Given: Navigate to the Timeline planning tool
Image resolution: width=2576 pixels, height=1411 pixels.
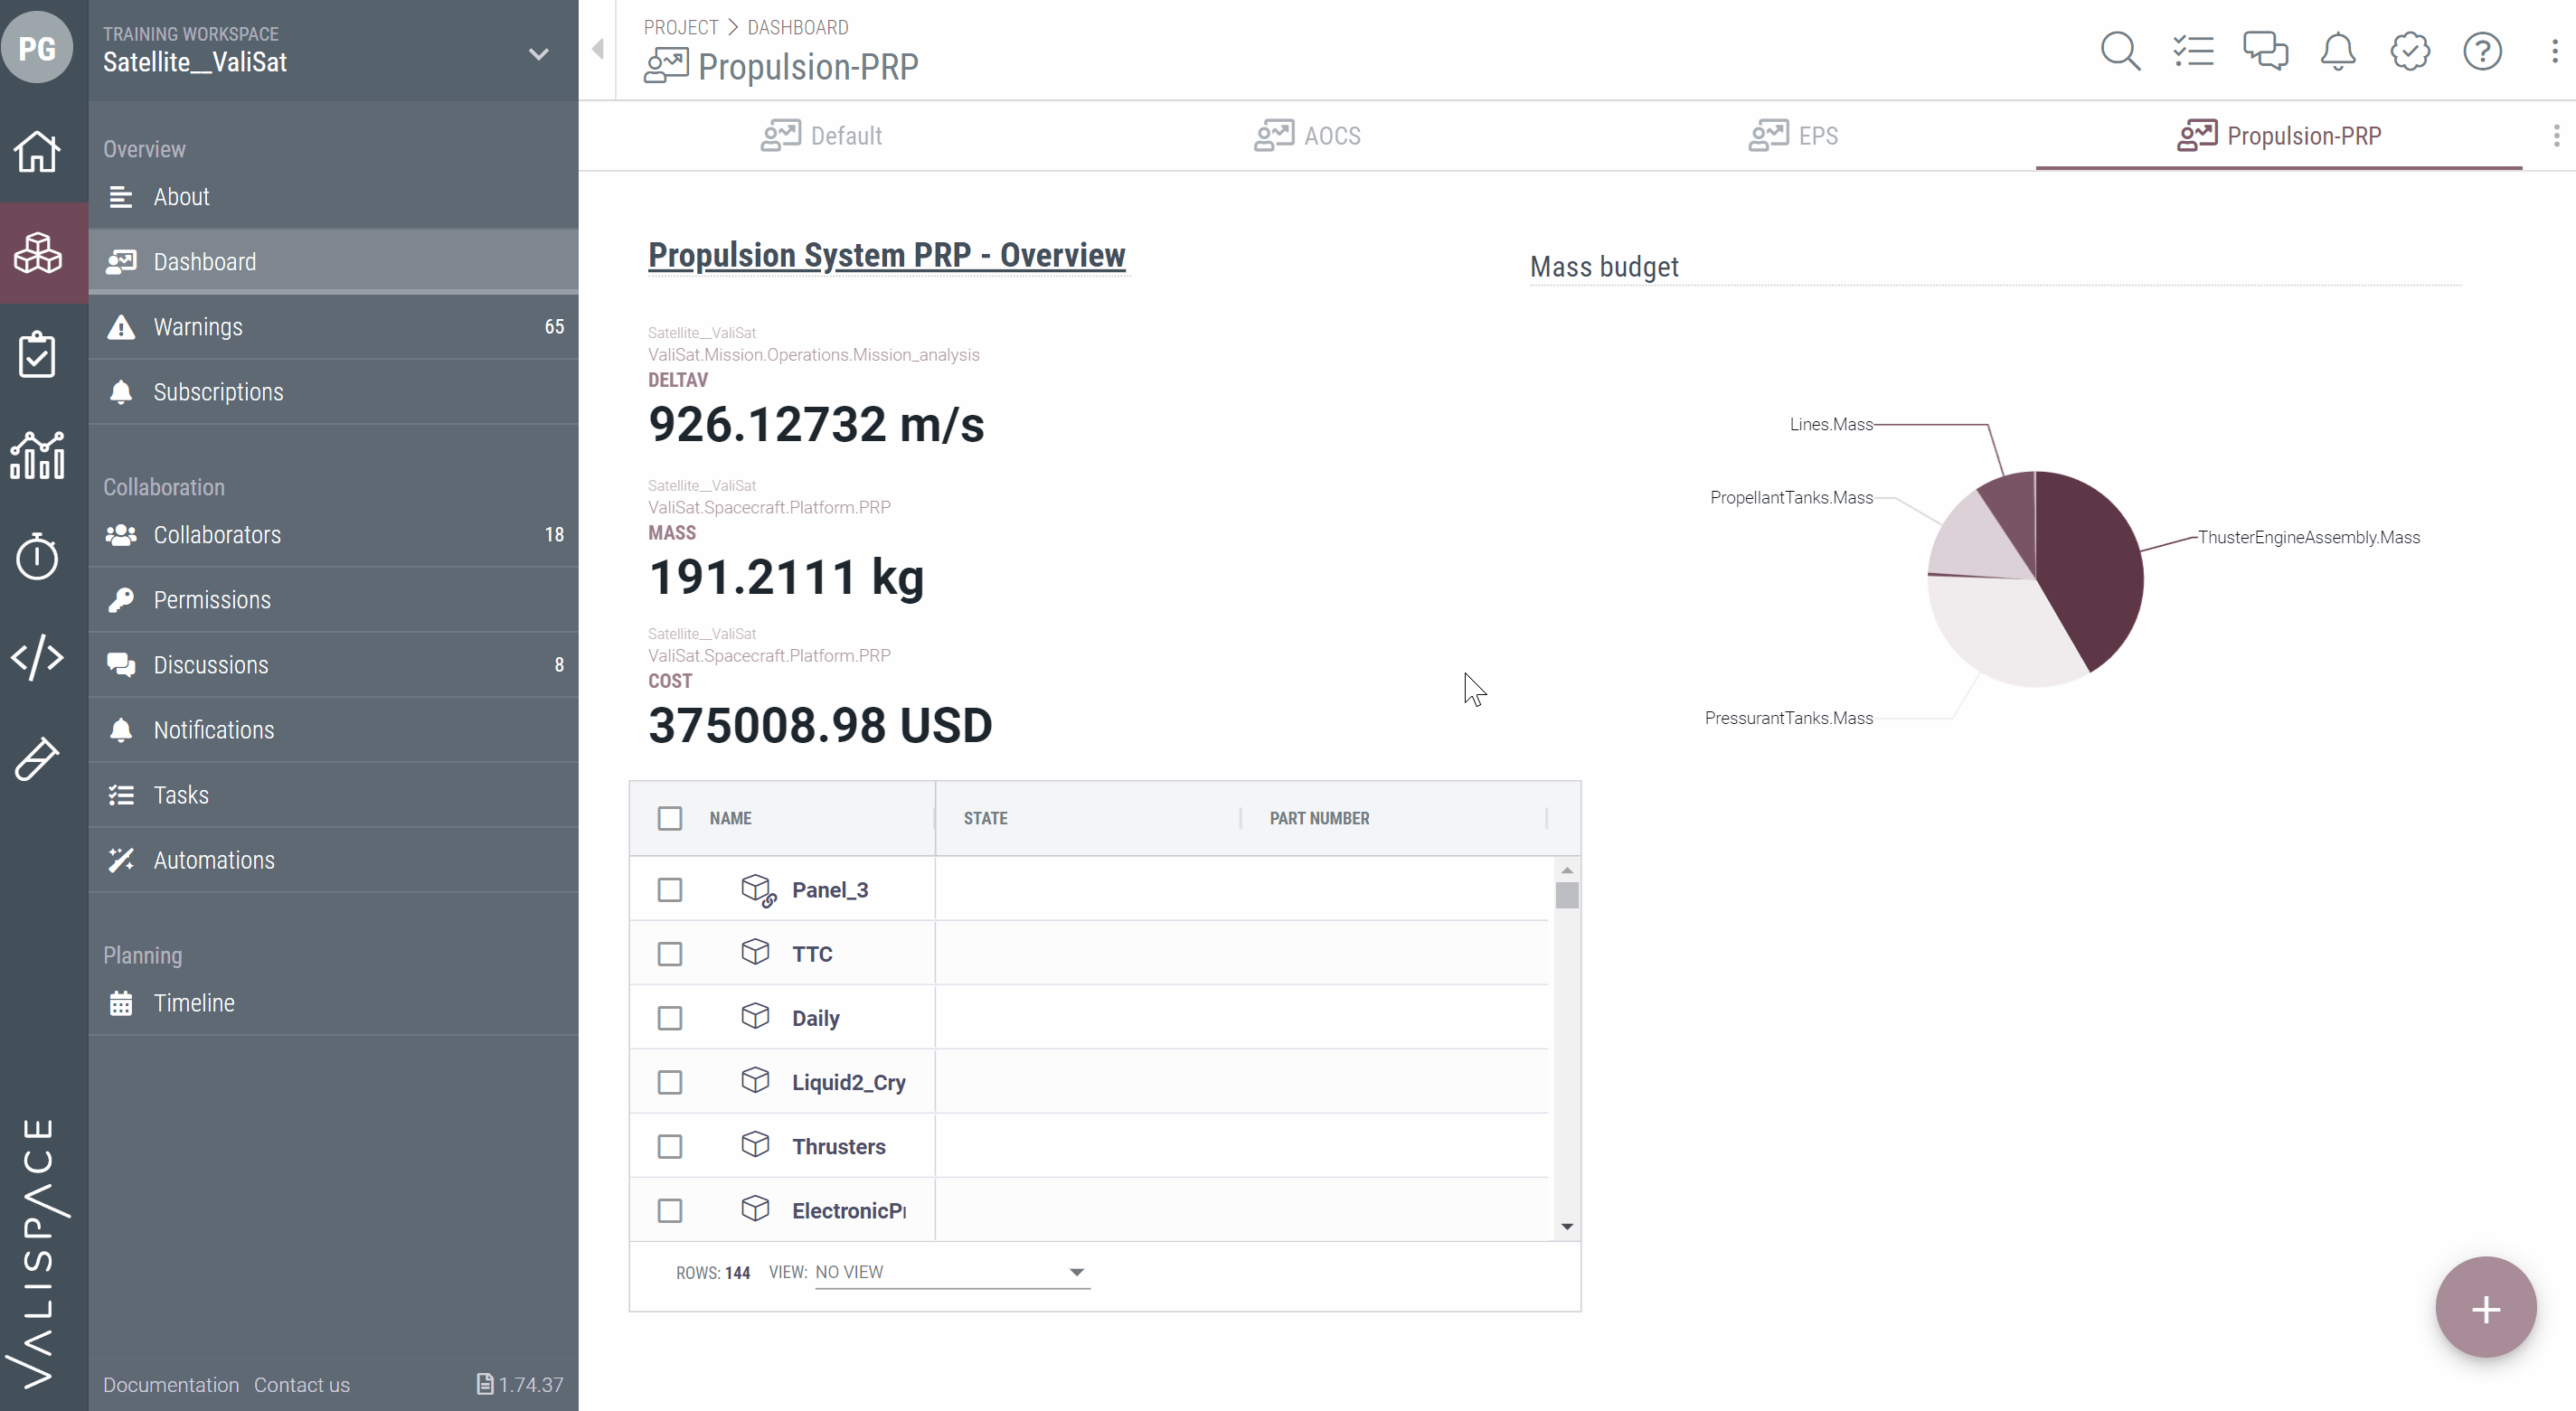Looking at the screenshot, I should coord(193,1002).
